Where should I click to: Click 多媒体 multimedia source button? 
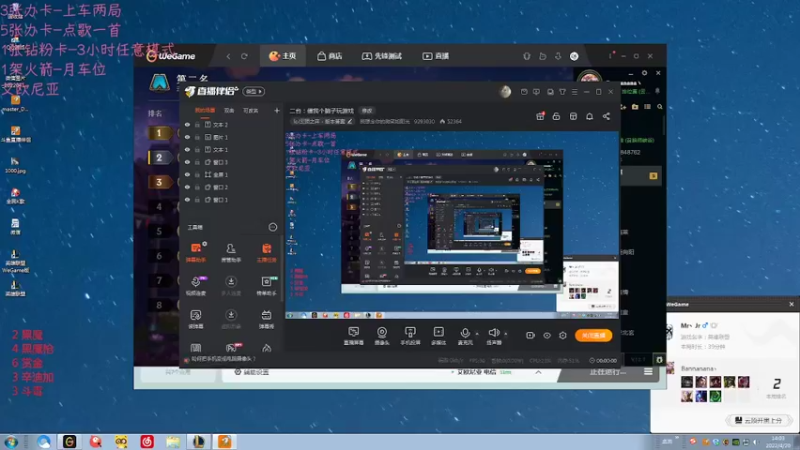coord(438,336)
